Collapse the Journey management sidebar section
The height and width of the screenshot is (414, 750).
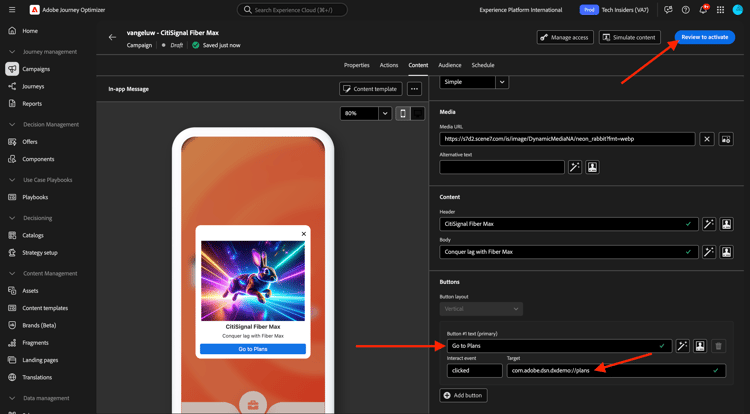[x=11, y=51]
